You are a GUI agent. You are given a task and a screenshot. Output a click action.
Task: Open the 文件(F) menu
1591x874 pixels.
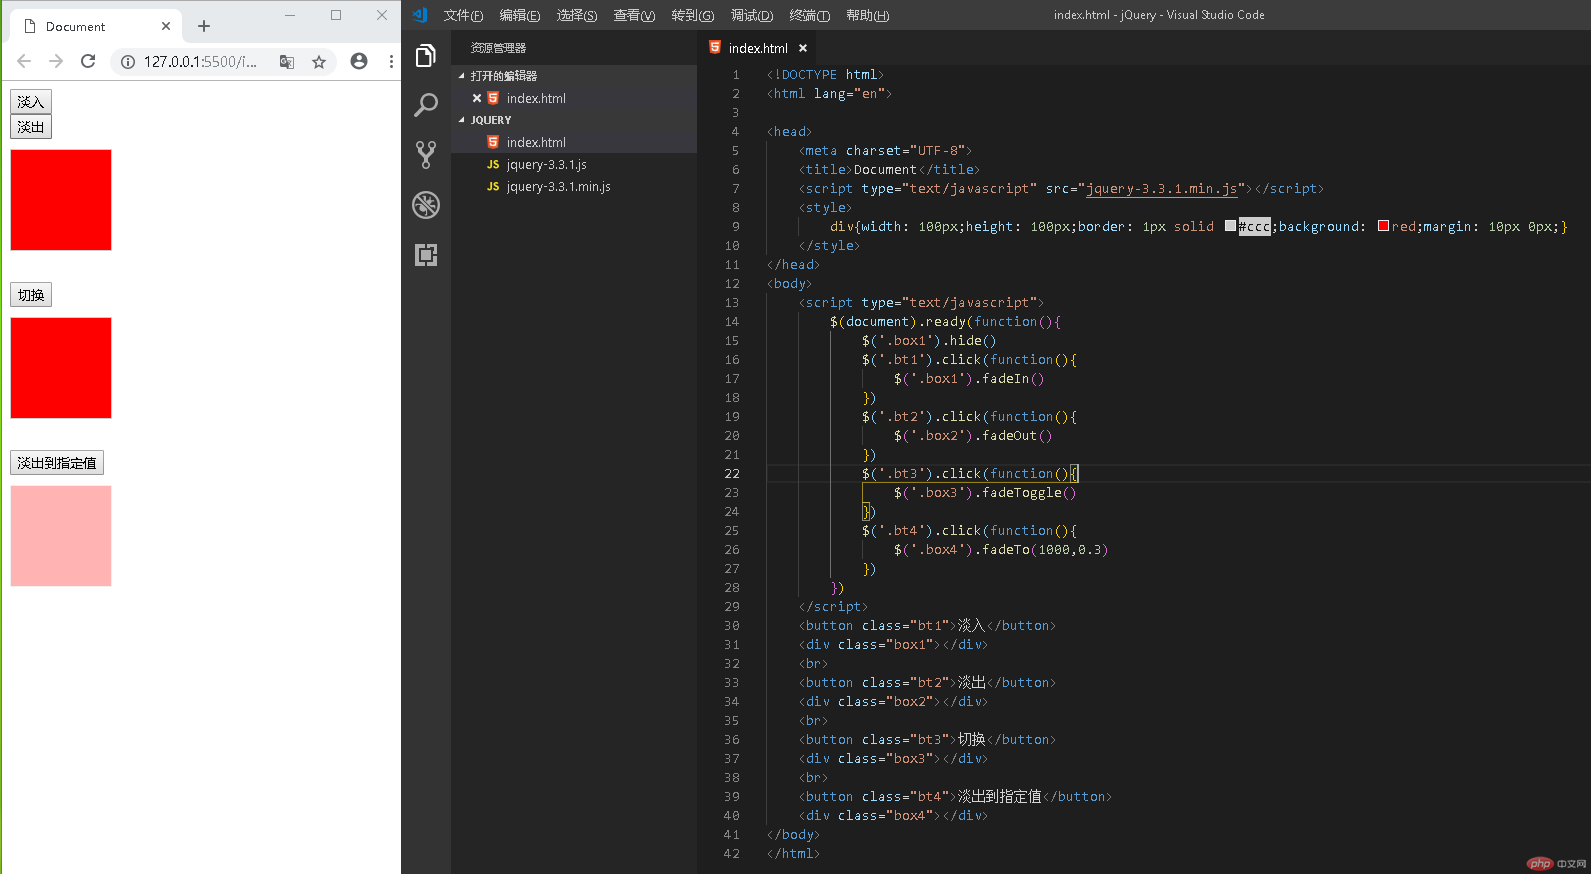[x=463, y=15]
